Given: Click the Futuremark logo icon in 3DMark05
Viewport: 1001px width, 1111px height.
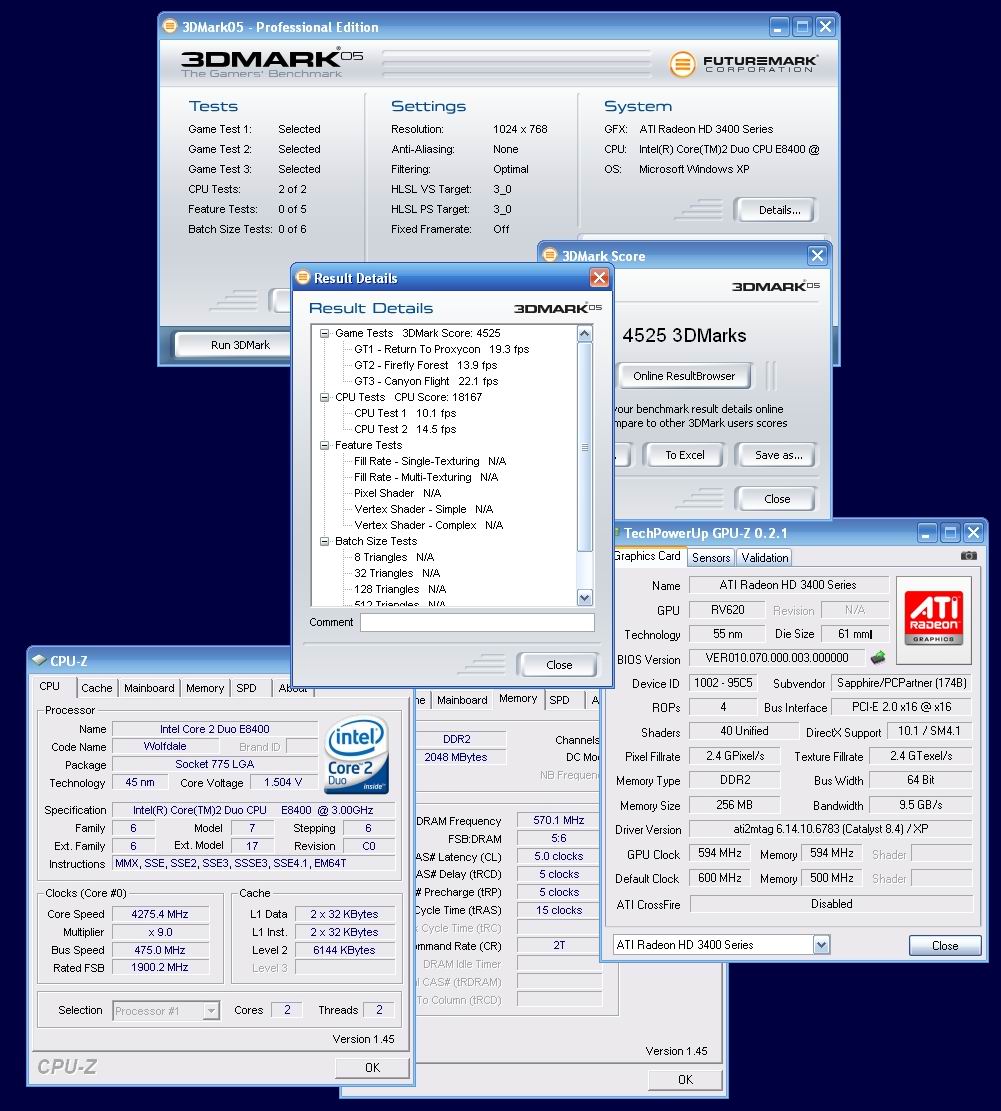Looking at the screenshot, I should (682, 64).
